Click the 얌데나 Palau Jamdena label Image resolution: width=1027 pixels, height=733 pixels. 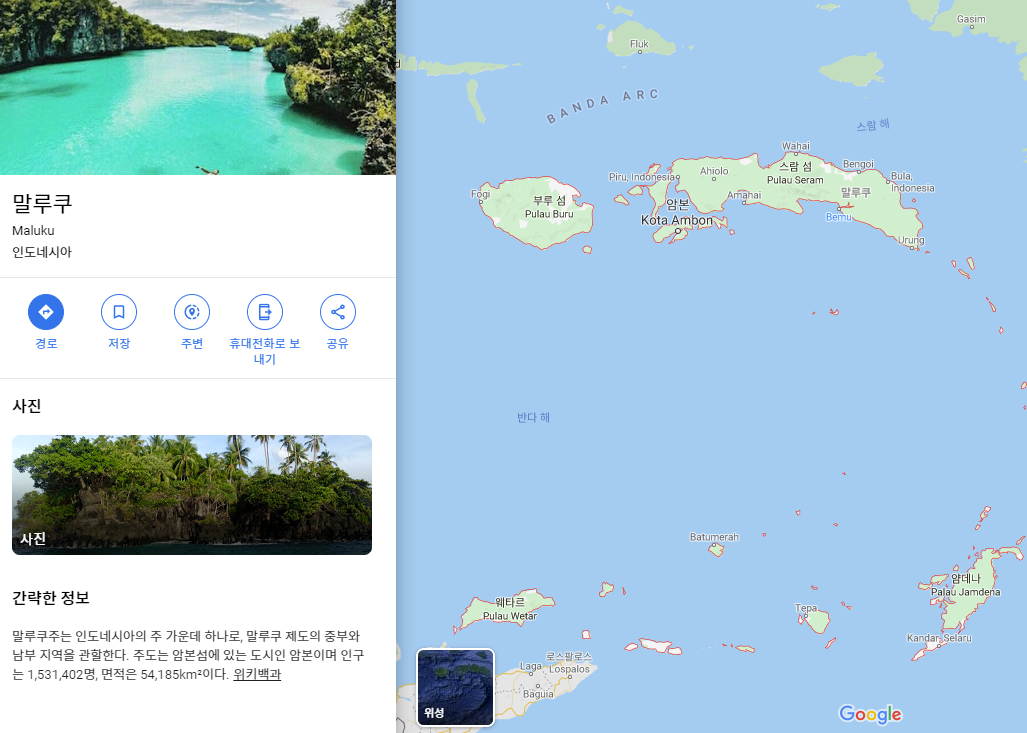[x=965, y=585]
